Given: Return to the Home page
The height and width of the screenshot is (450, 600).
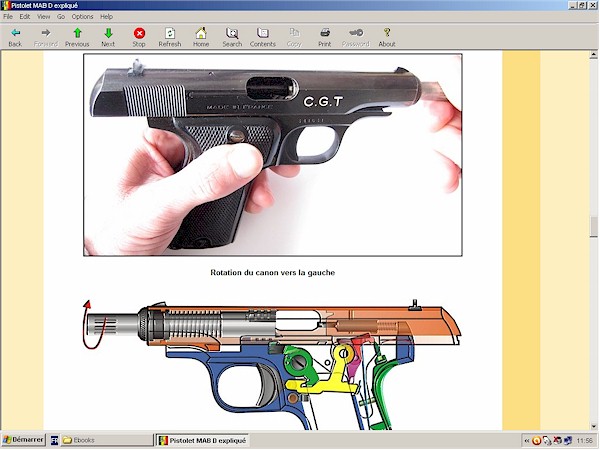Looking at the screenshot, I should 201,37.
